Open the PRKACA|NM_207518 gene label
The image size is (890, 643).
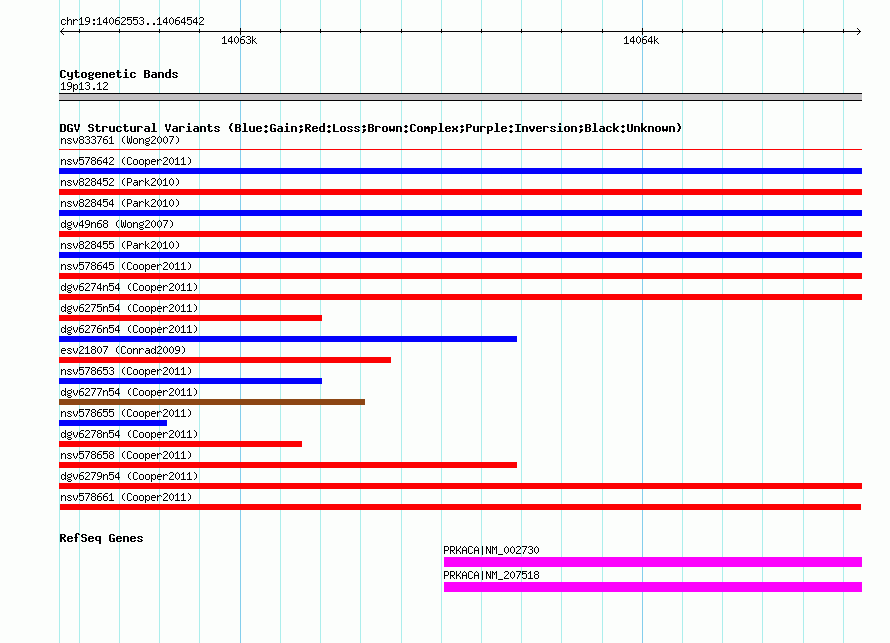coord(491,575)
